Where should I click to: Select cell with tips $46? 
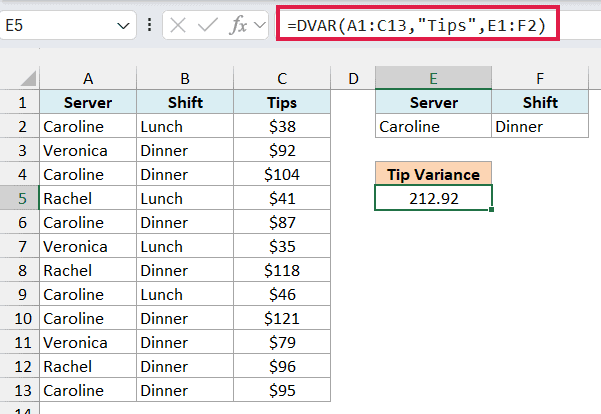click(282, 294)
